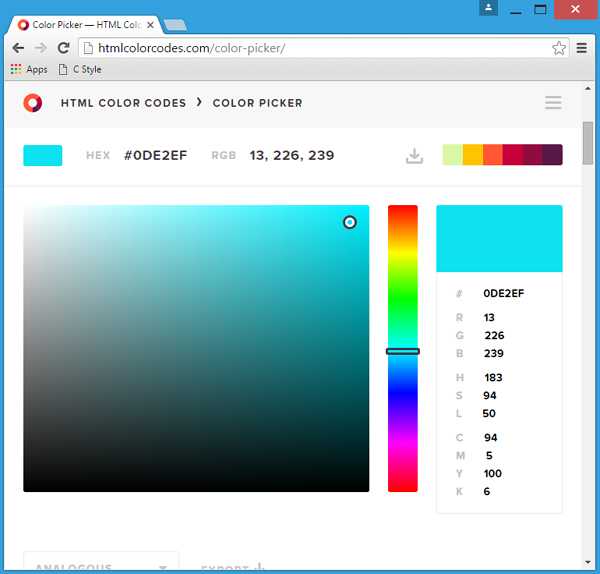Open the new tab button
The height and width of the screenshot is (574, 600).
click(x=175, y=24)
